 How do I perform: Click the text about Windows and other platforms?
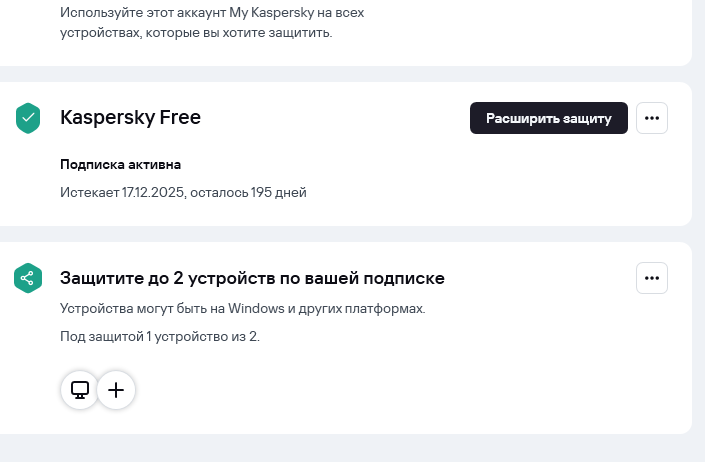(242, 308)
